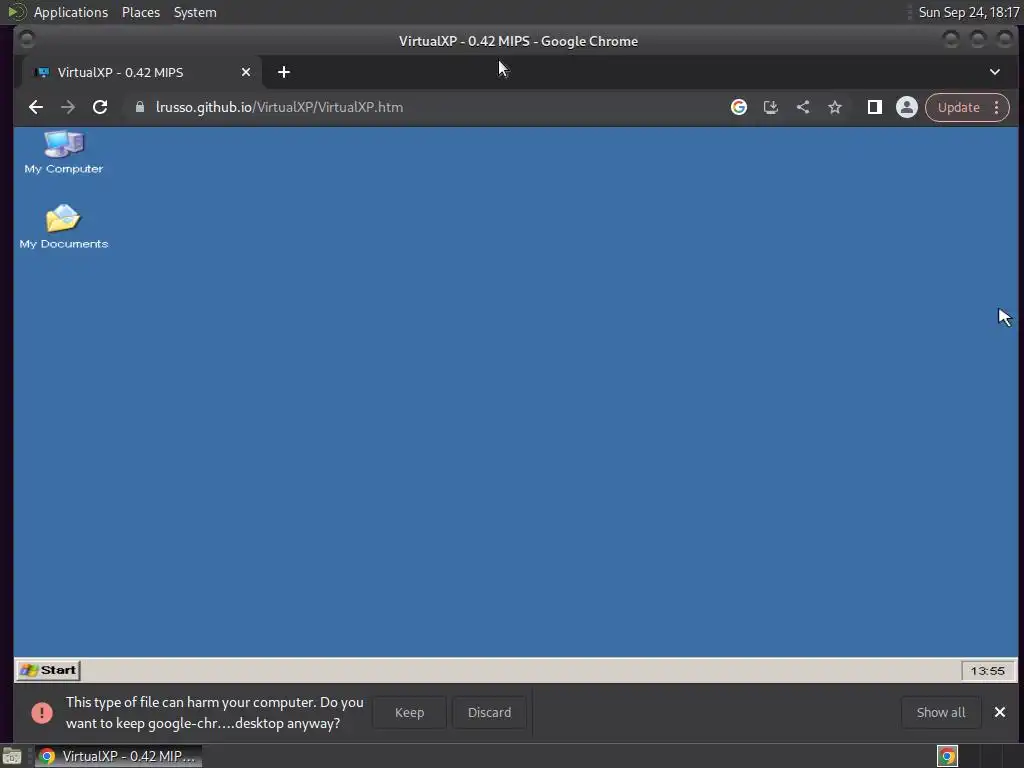The height and width of the screenshot is (768, 1024).
Task: Dismiss the downloads bar
Action: (x=1000, y=712)
